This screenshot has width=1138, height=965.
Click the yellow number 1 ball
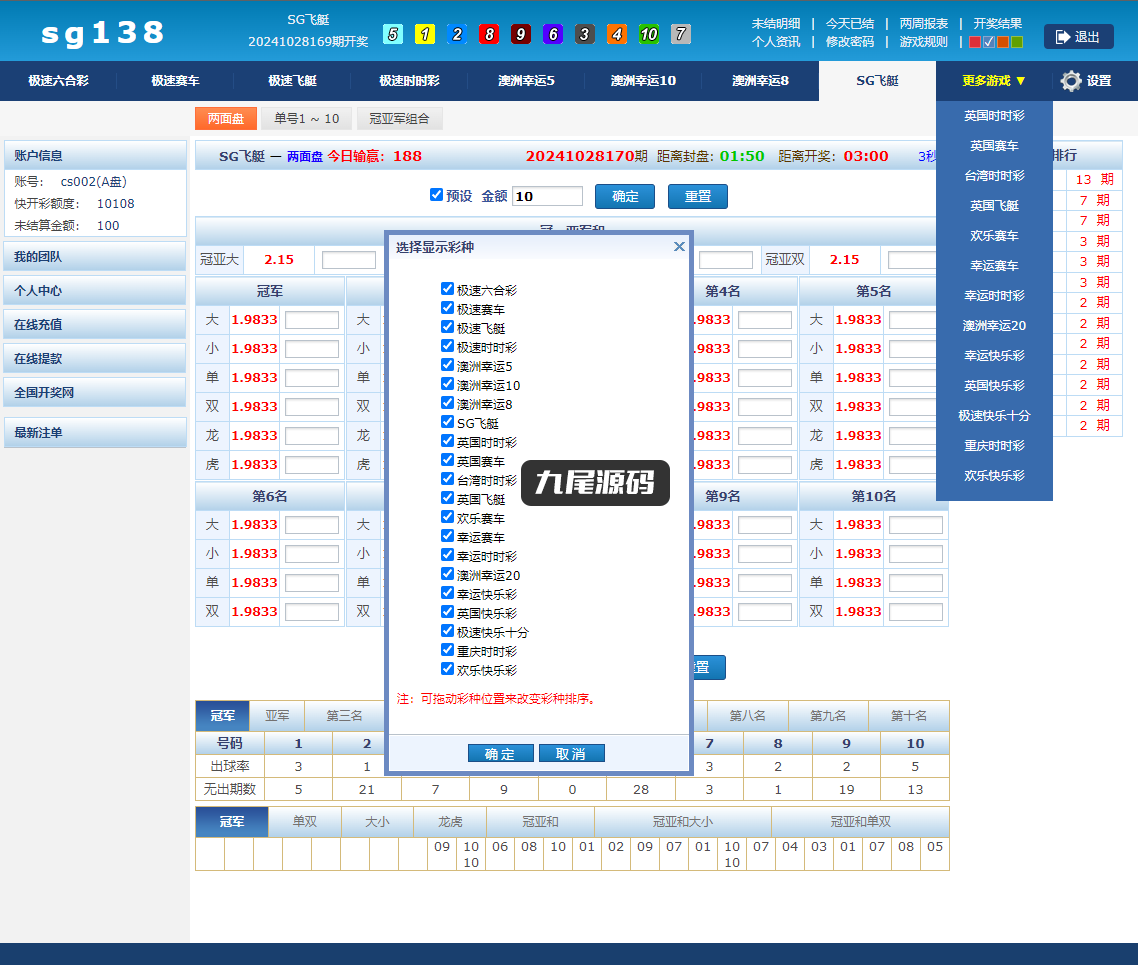click(425, 34)
